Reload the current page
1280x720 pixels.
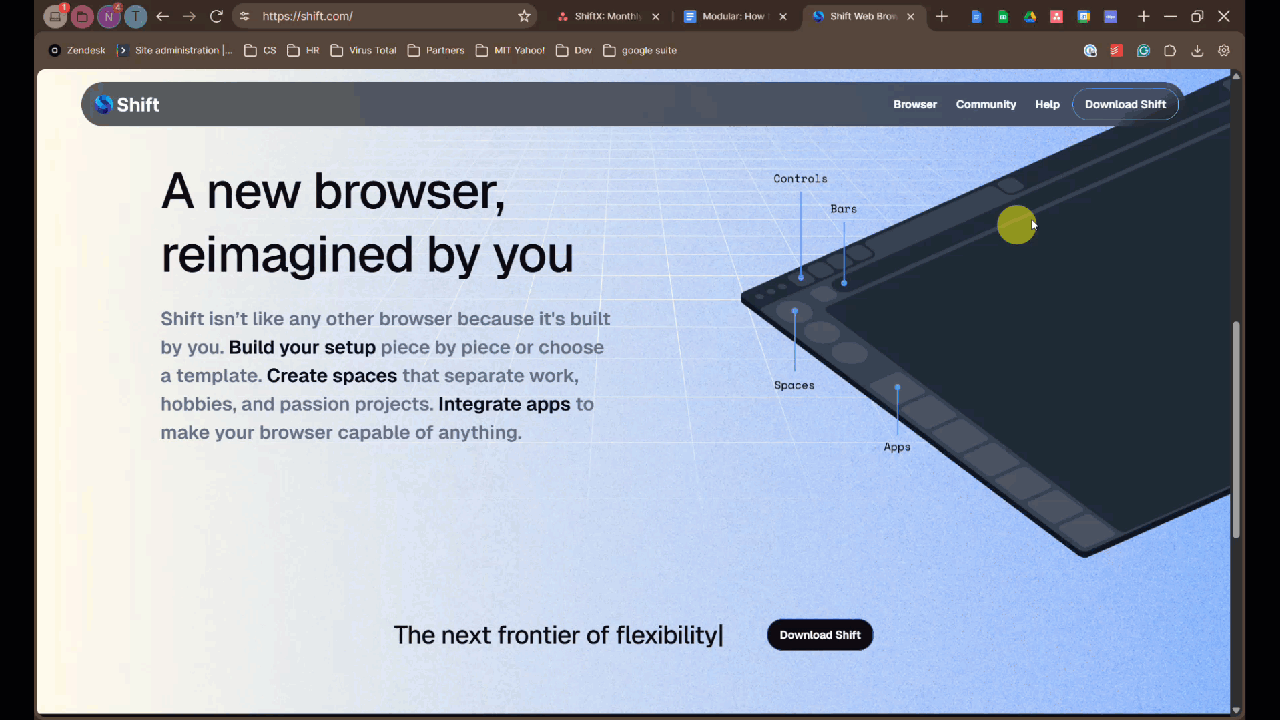tap(216, 16)
